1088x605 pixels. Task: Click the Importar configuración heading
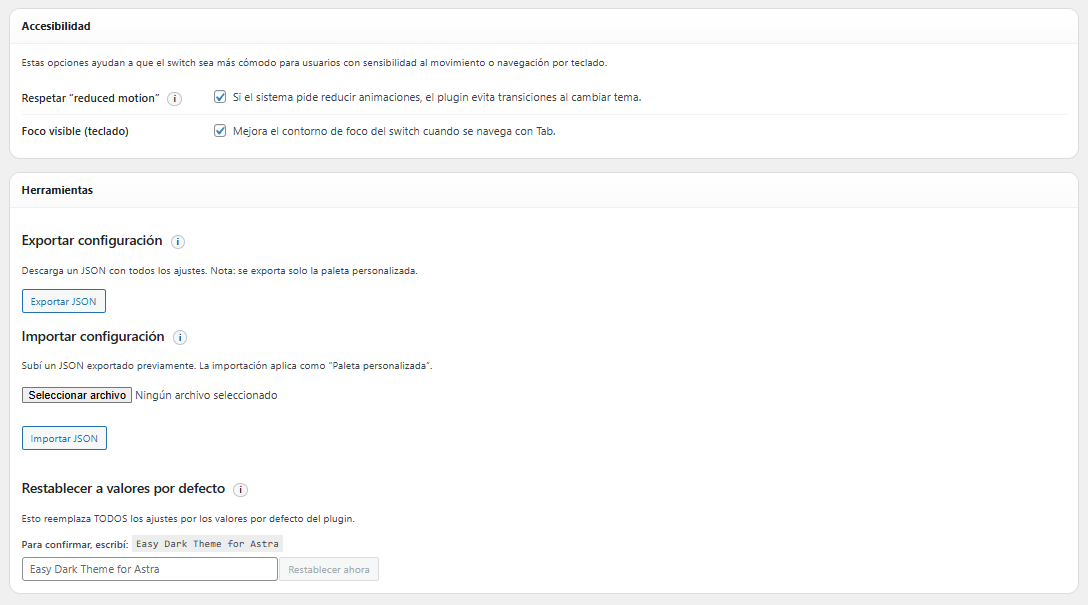coord(93,337)
